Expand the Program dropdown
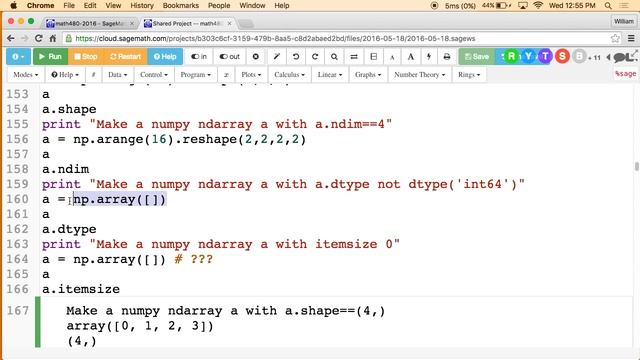 tap(196, 75)
